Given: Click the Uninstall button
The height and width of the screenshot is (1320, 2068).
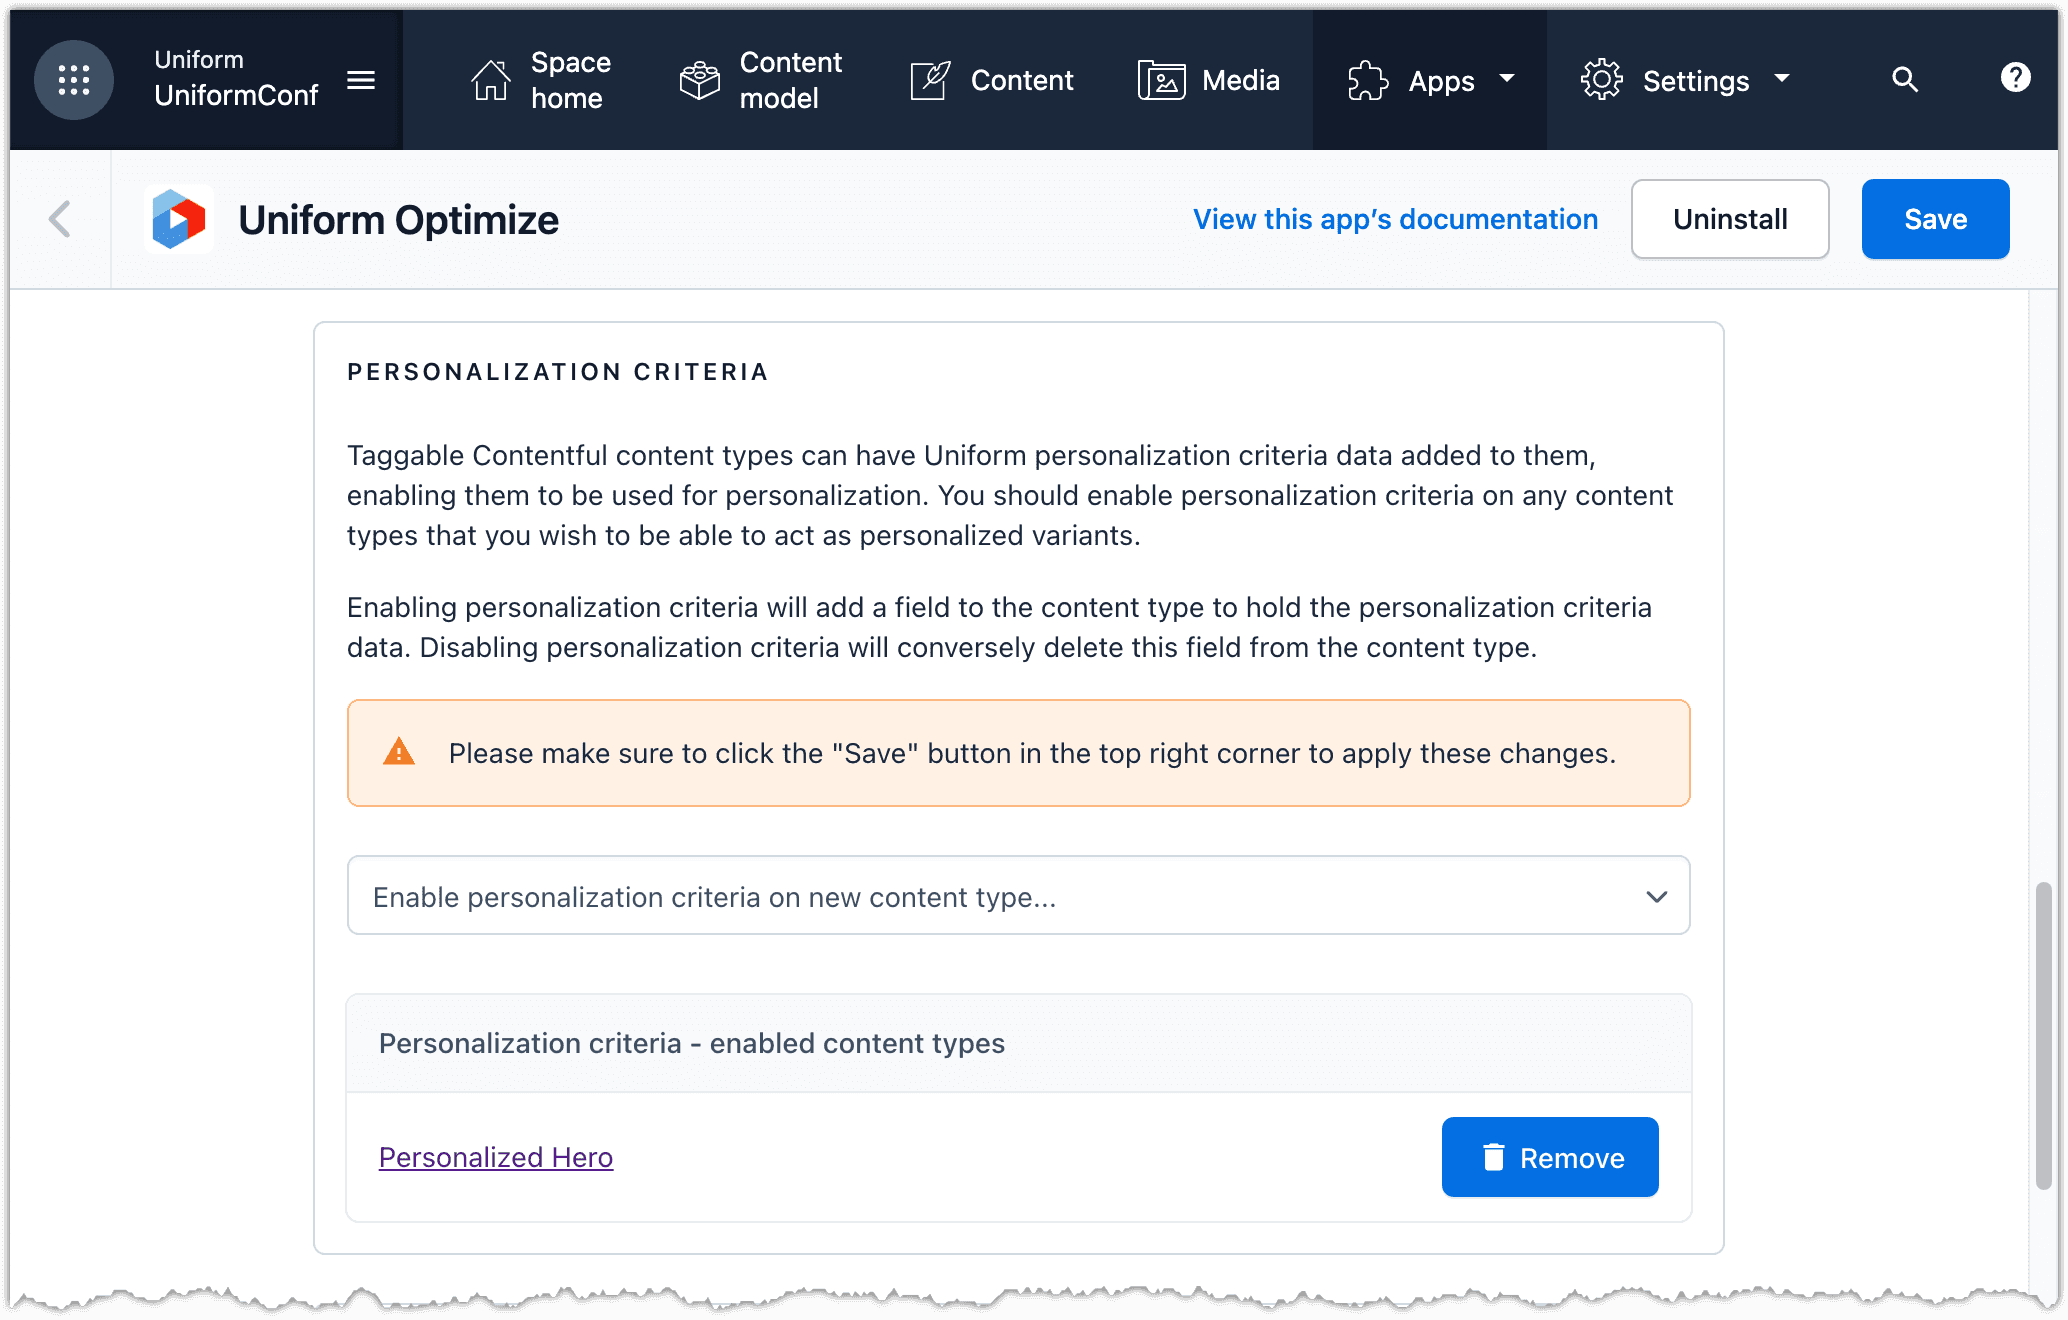Looking at the screenshot, I should [x=1730, y=219].
